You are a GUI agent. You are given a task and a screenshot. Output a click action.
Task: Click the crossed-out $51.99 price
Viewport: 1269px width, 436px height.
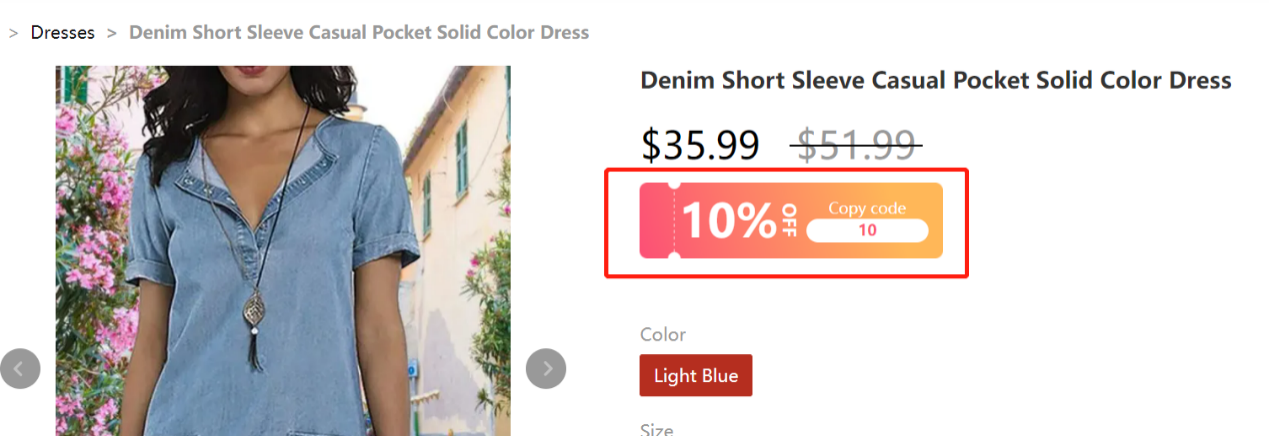tap(855, 146)
